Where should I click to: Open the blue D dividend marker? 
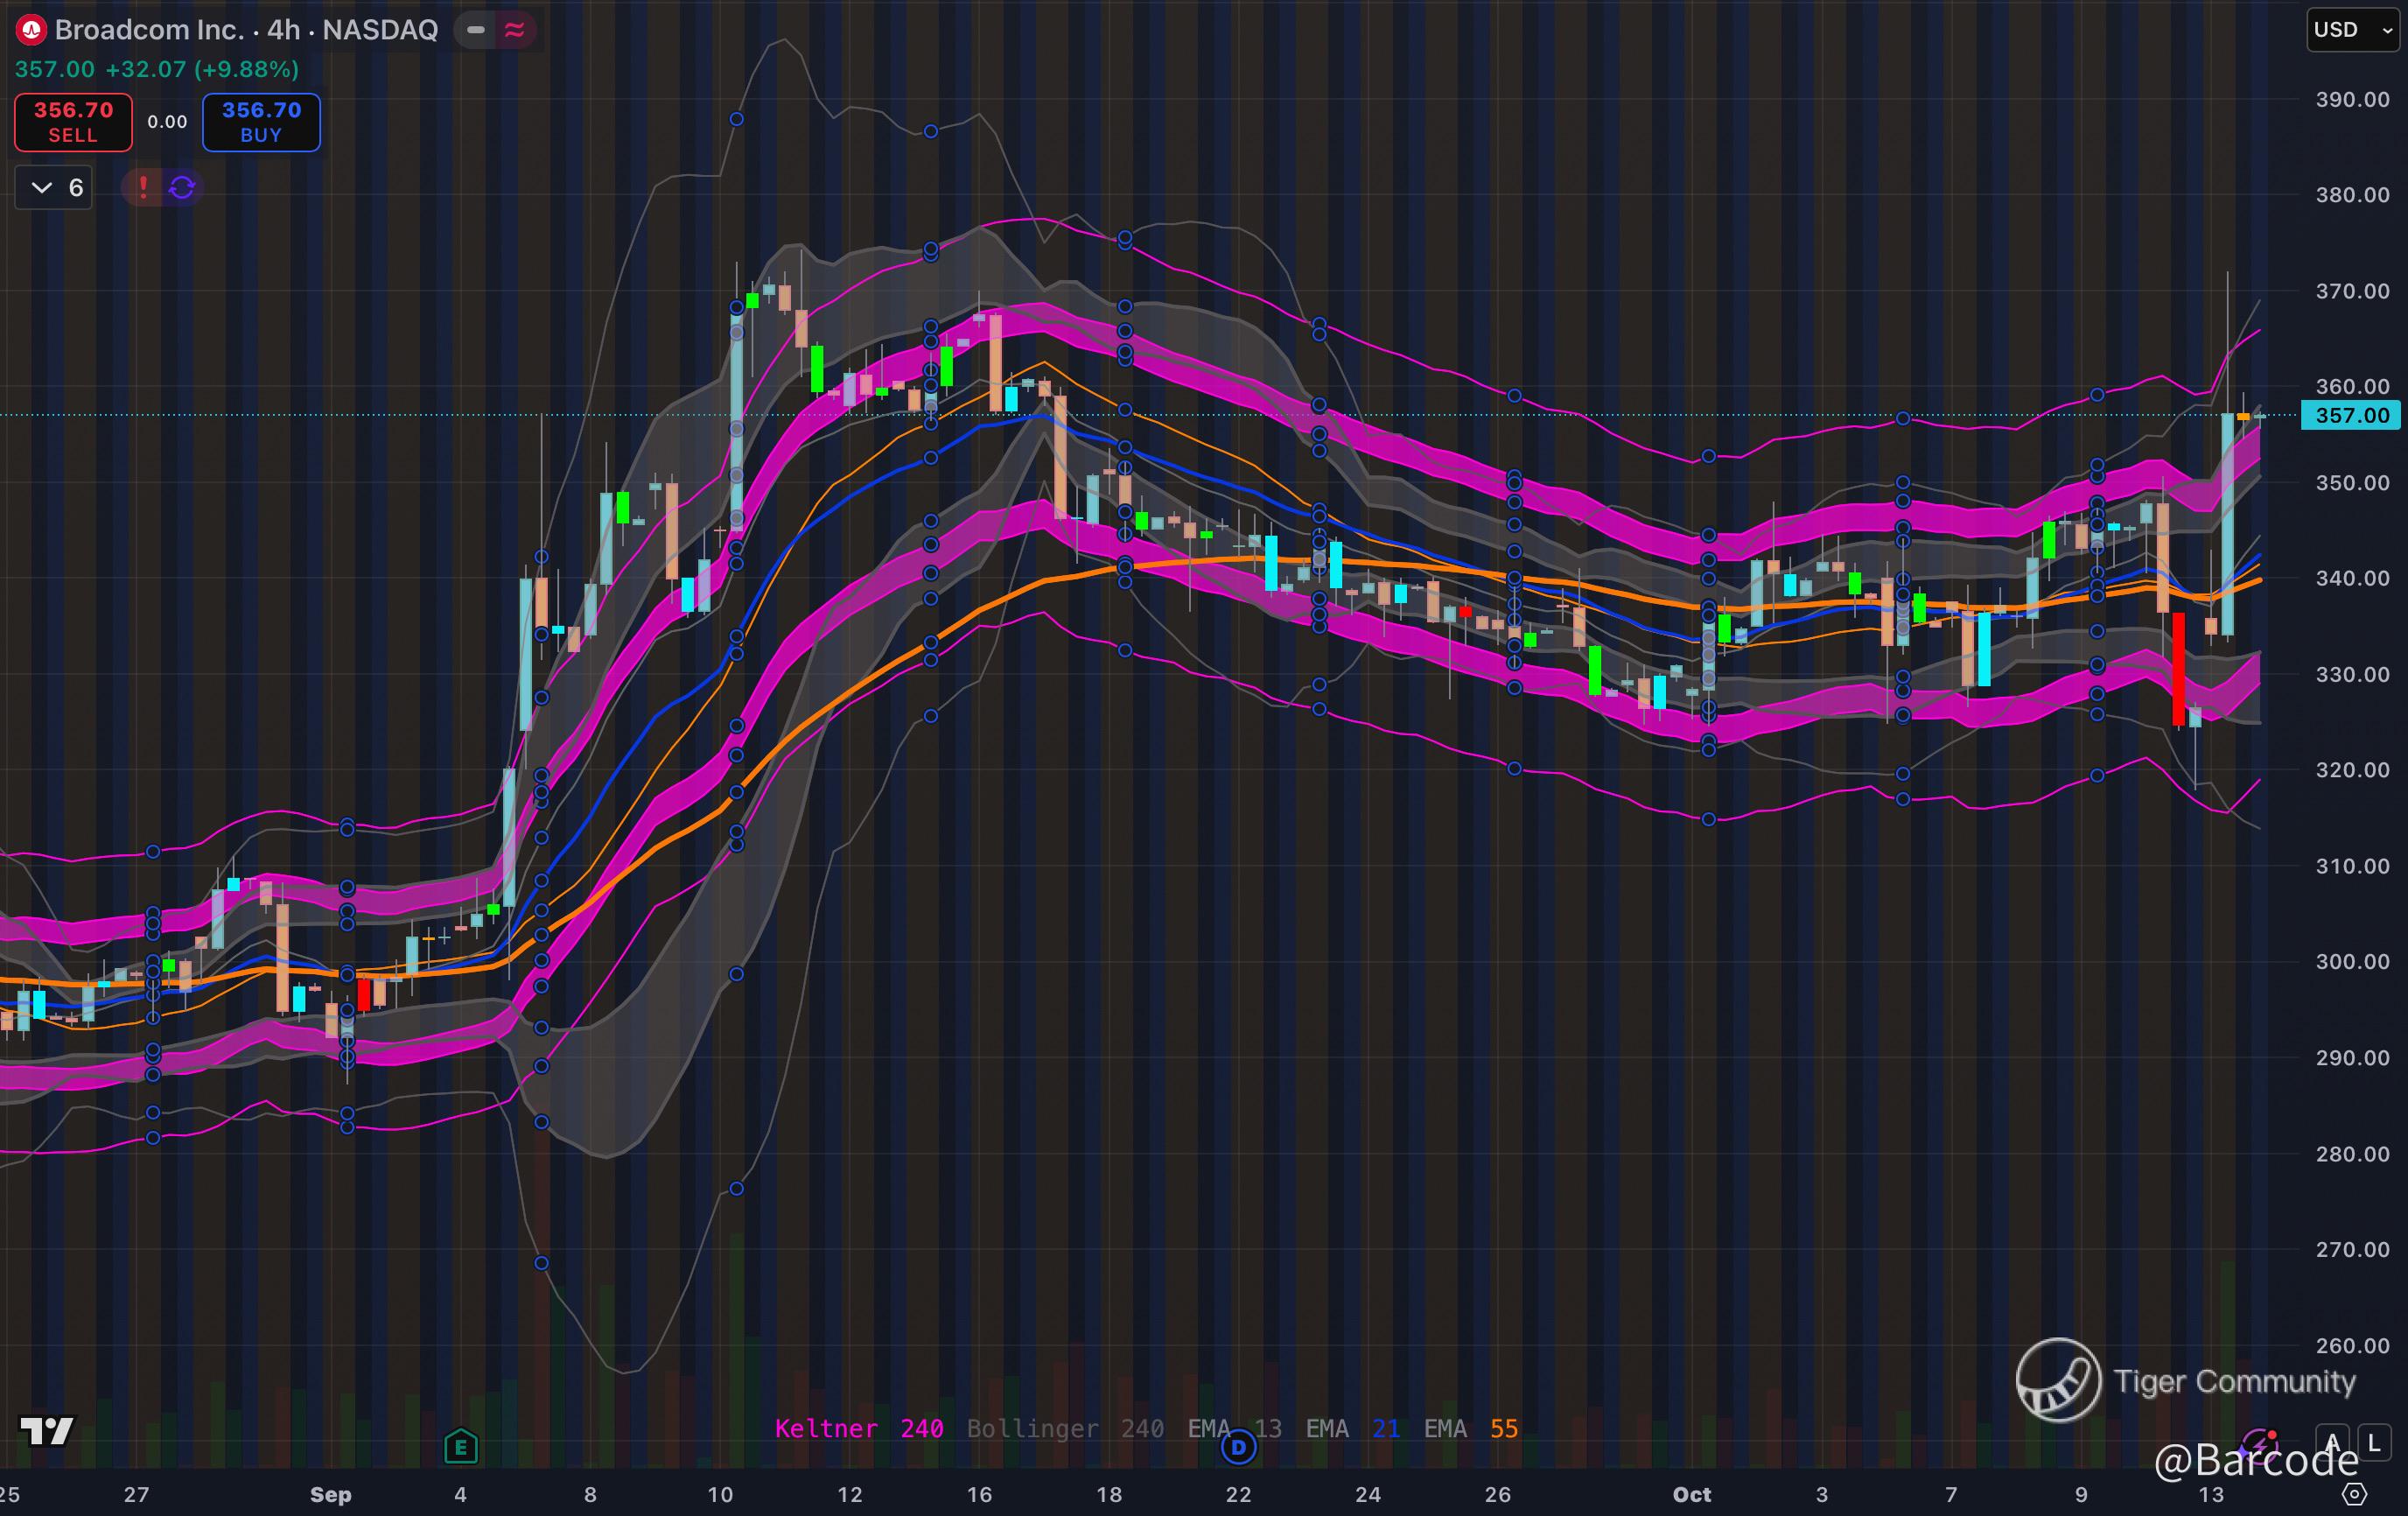1238,1446
